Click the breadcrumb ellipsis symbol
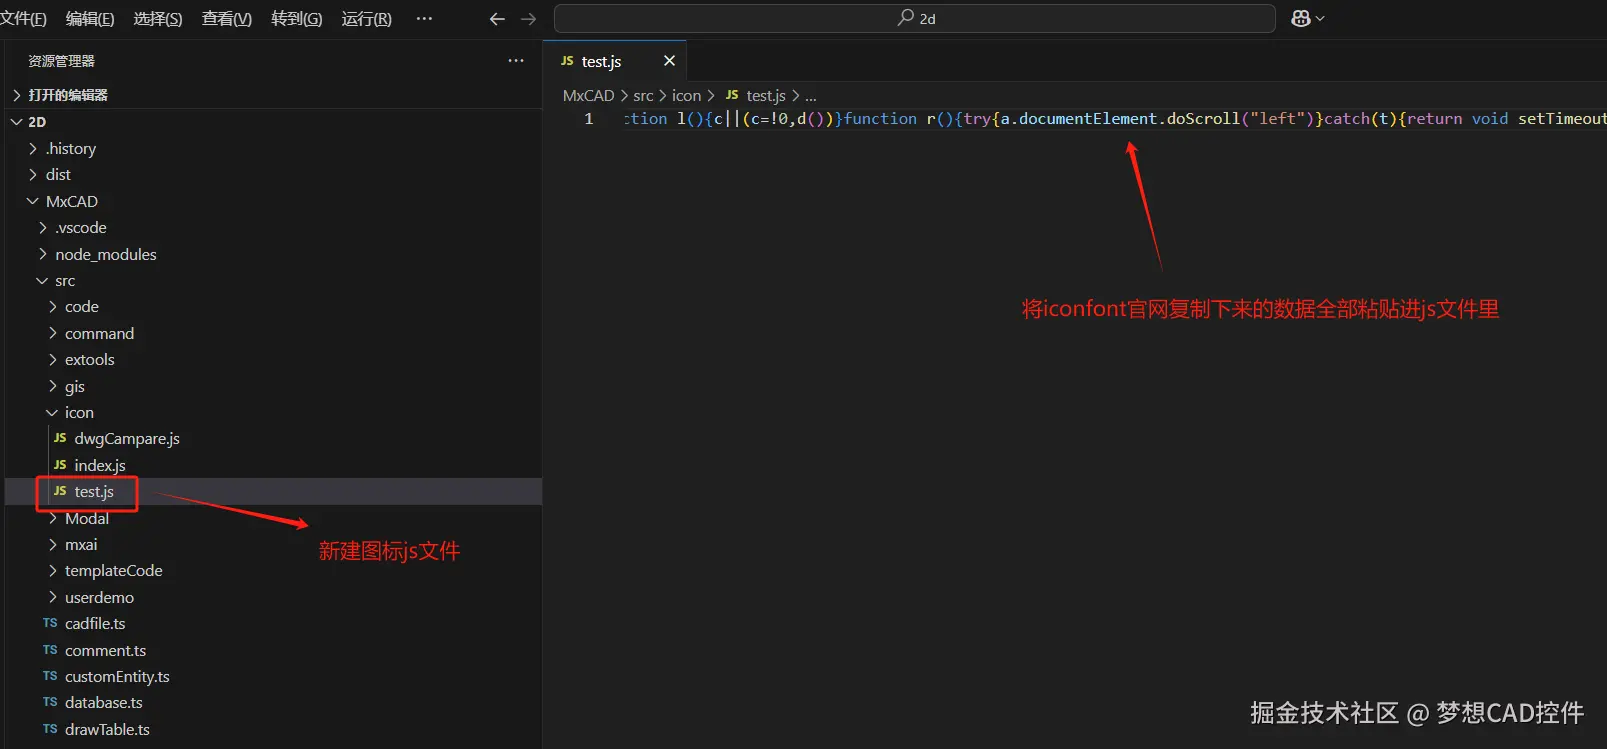The width and height of the screenshot is (1607, 749). (x=811, y=96)
